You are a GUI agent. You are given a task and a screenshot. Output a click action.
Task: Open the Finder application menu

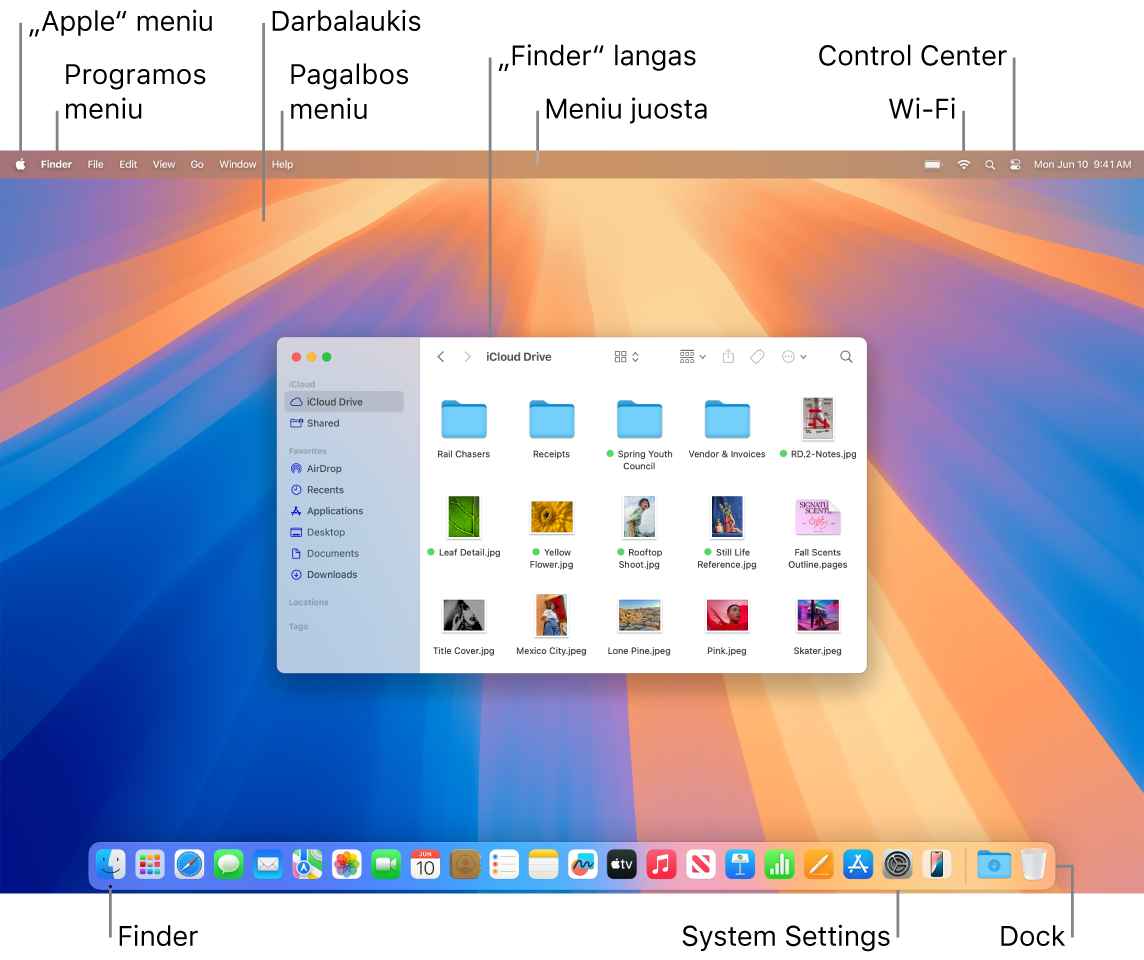click(56, 165)
